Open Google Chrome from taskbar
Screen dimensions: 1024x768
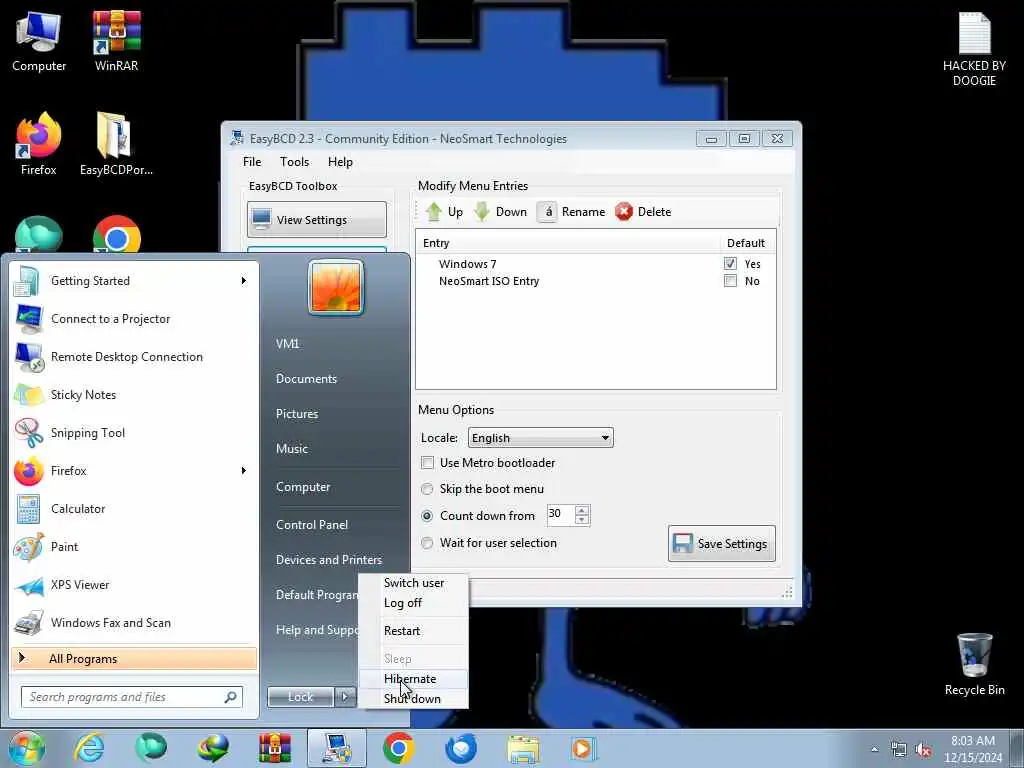pos(398,748)
